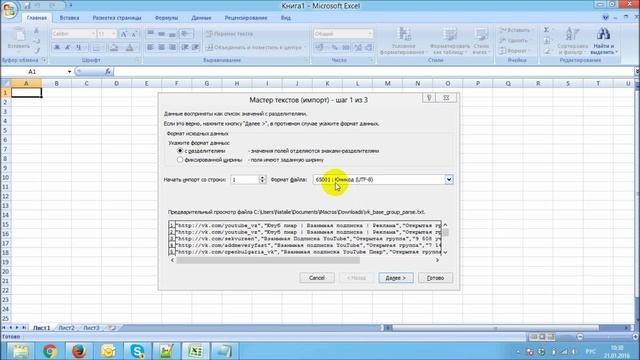Image resolution: width=640 pixels, height=360 pixels.
Task: Select the 'с разделителями' delimited radio button
Action: point(180,151)
